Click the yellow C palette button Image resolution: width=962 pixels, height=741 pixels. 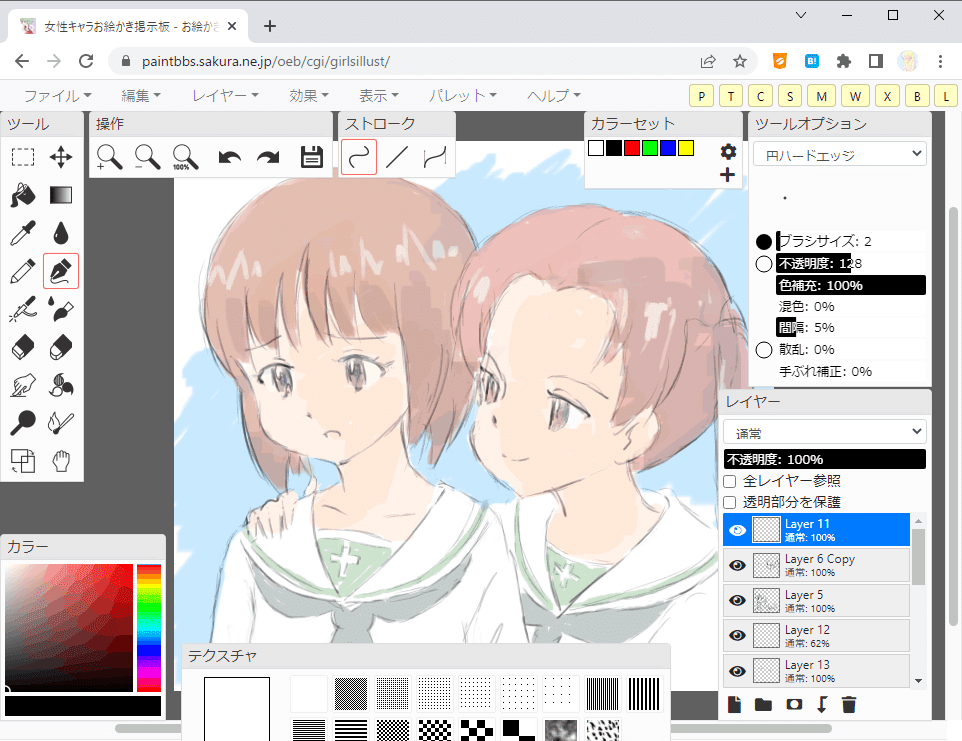760,96
